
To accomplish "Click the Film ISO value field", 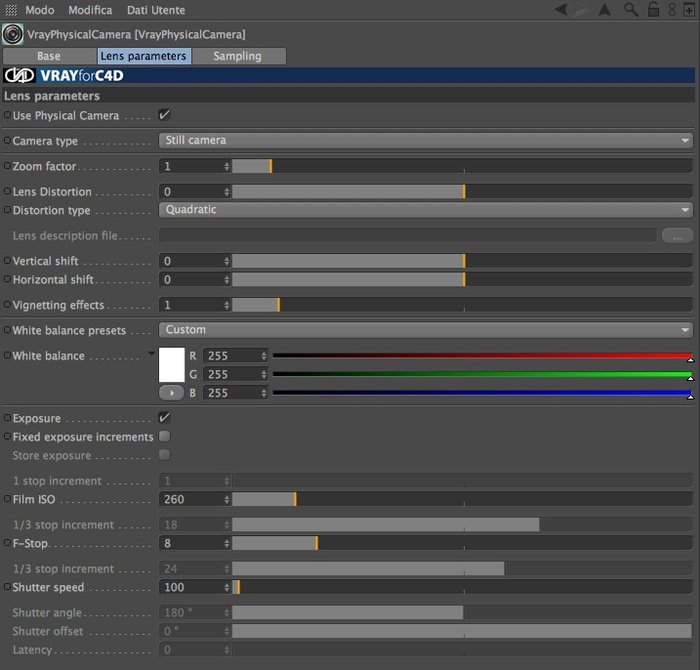I will [195, 499].
